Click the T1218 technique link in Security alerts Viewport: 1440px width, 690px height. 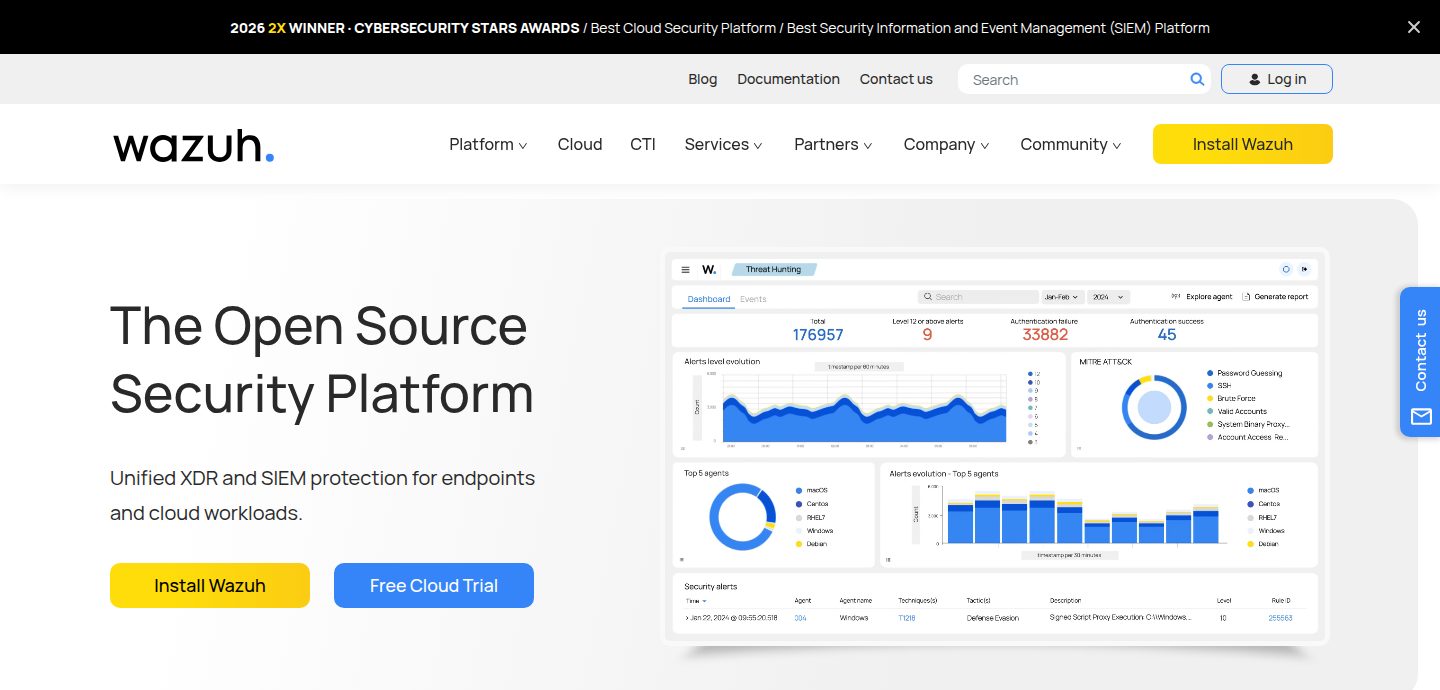pos(906,618)
